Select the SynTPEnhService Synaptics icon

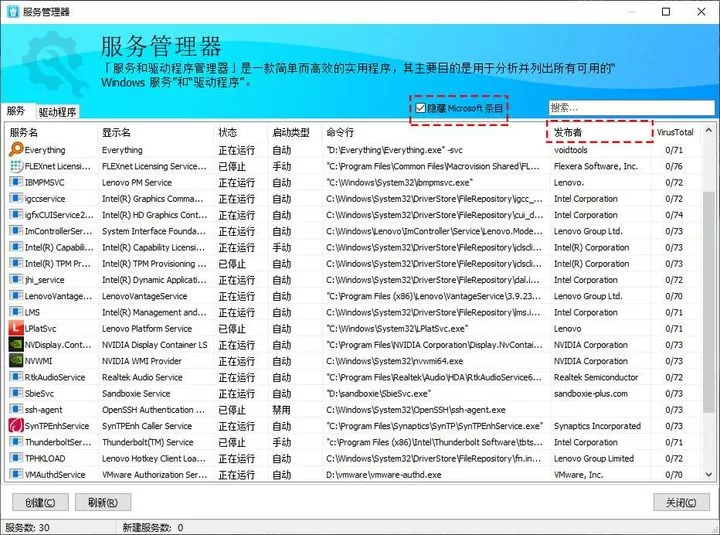[16, 425]
